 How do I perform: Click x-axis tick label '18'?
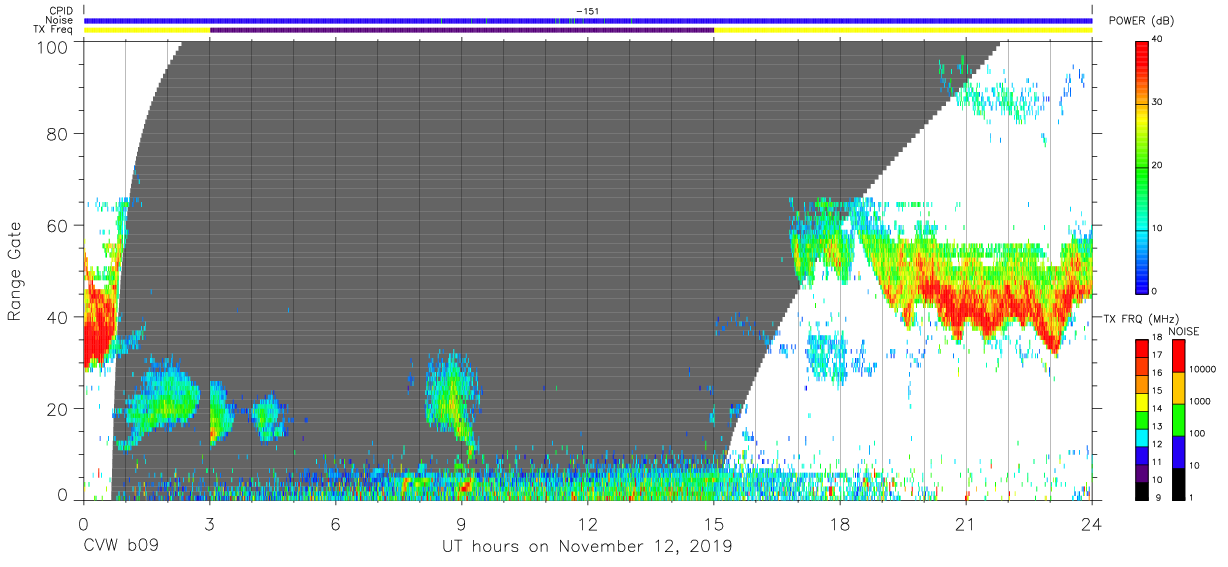pos(840,524)
